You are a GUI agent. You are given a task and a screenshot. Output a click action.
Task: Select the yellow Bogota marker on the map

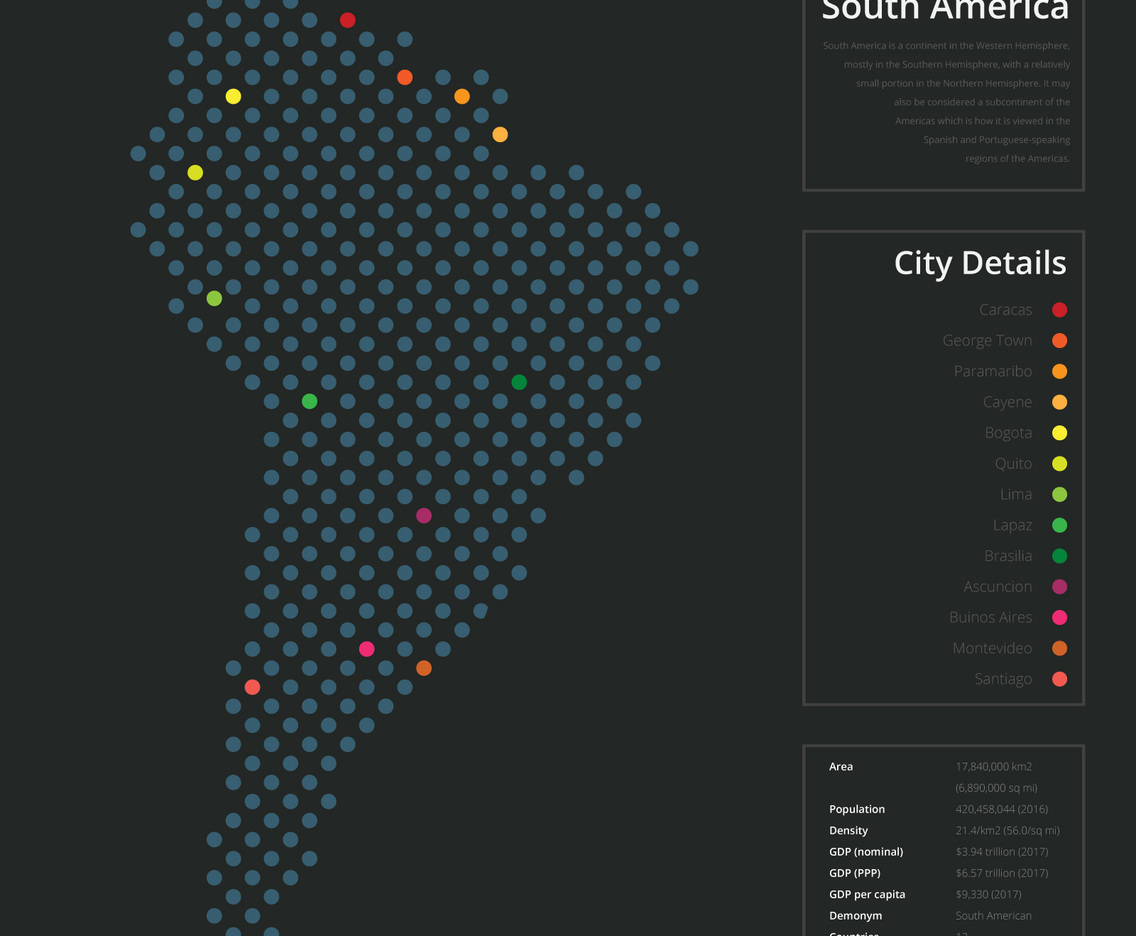233,95
